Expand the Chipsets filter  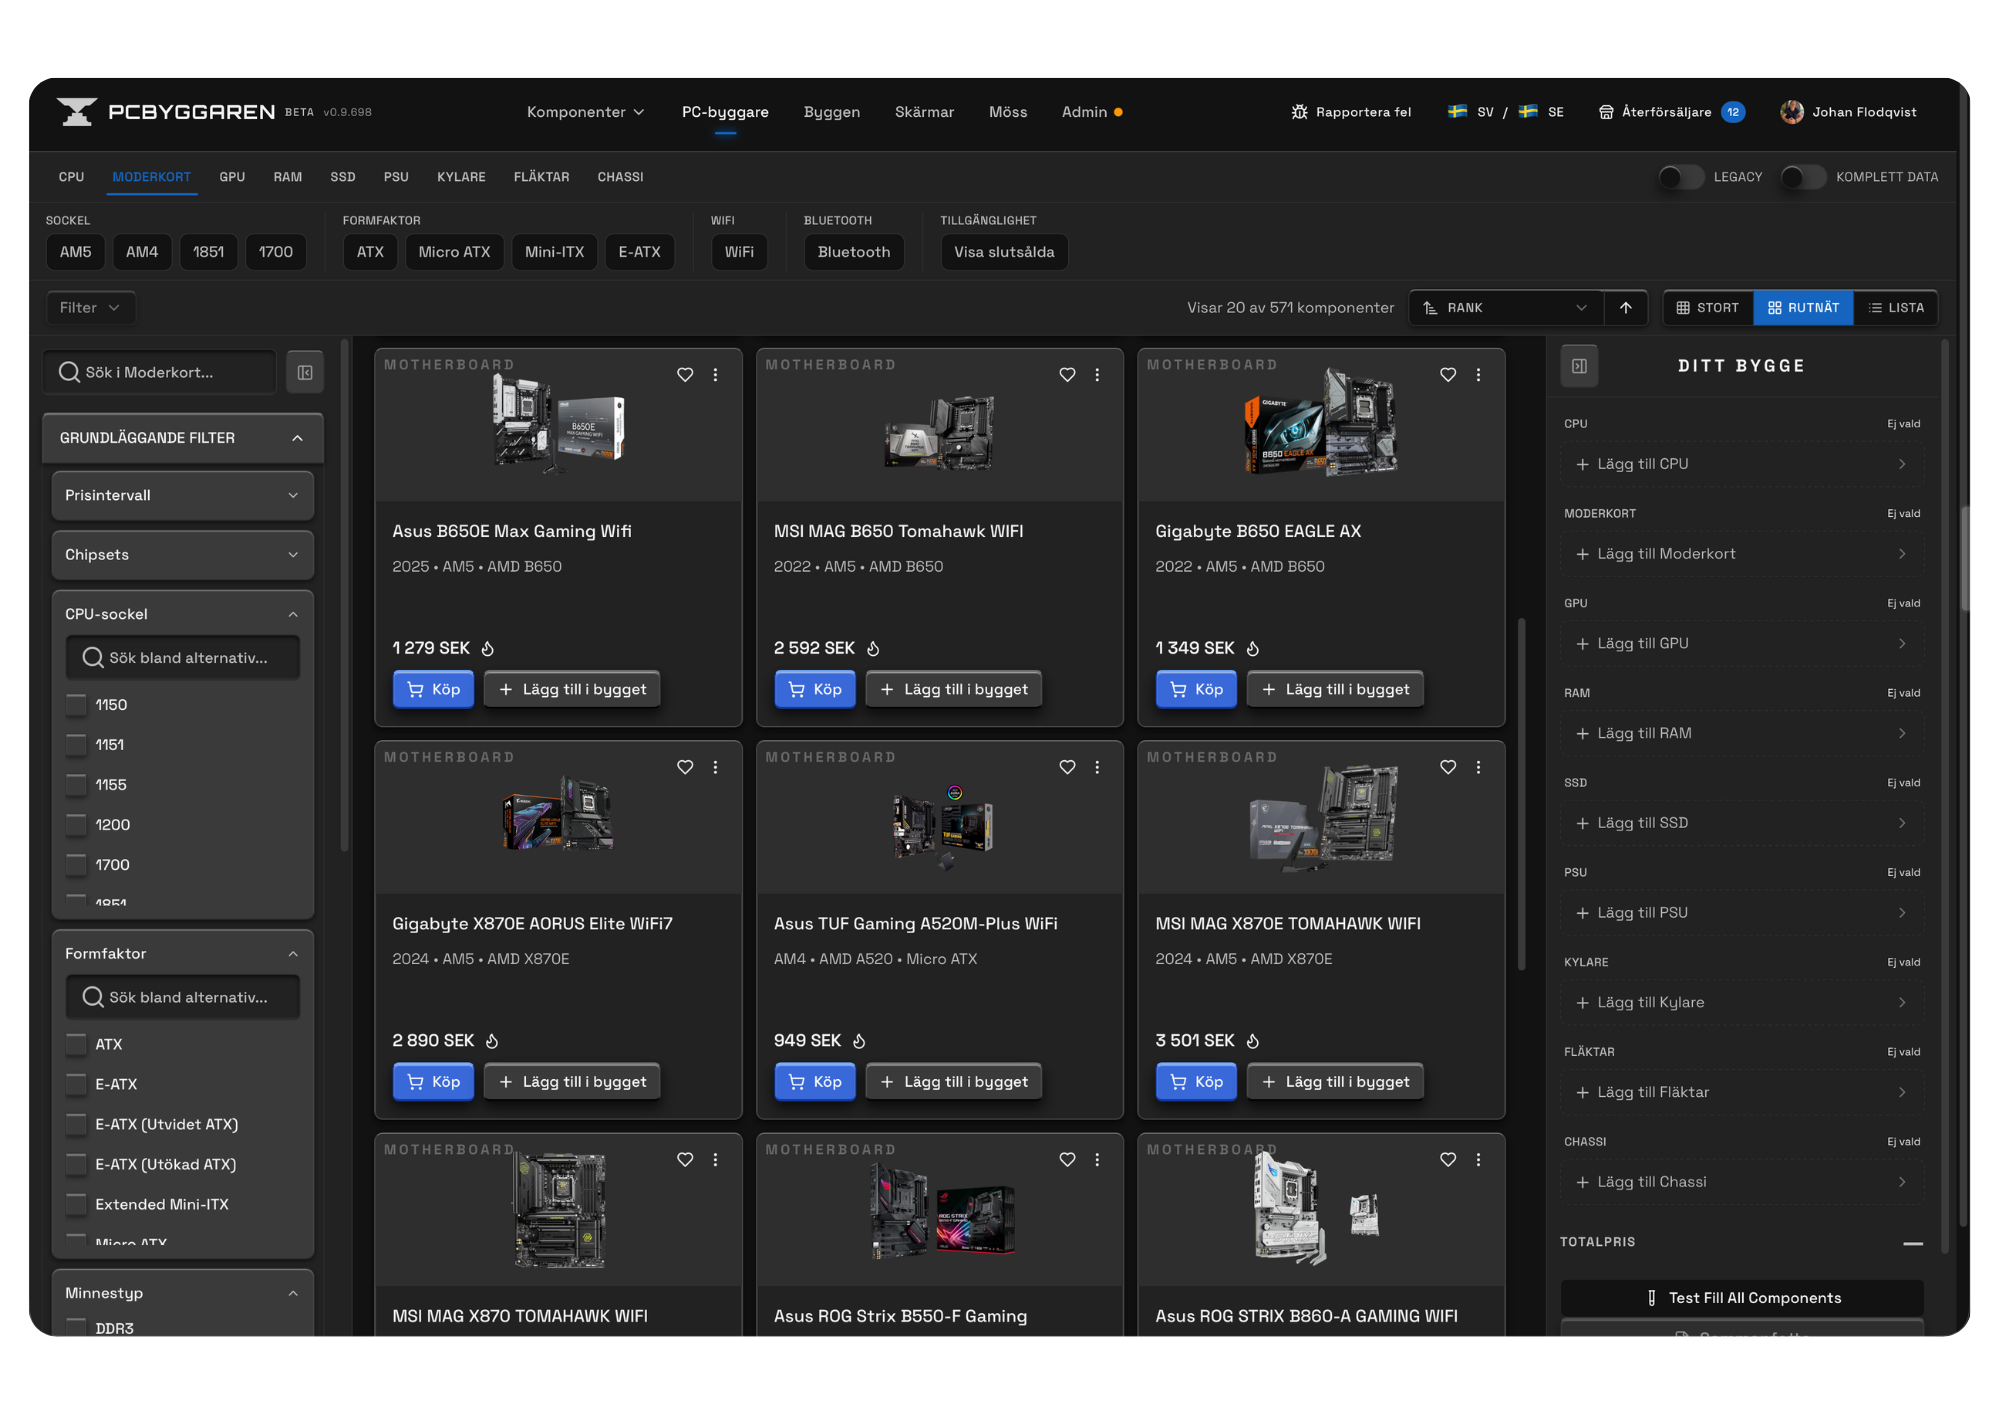coord(183,555)
